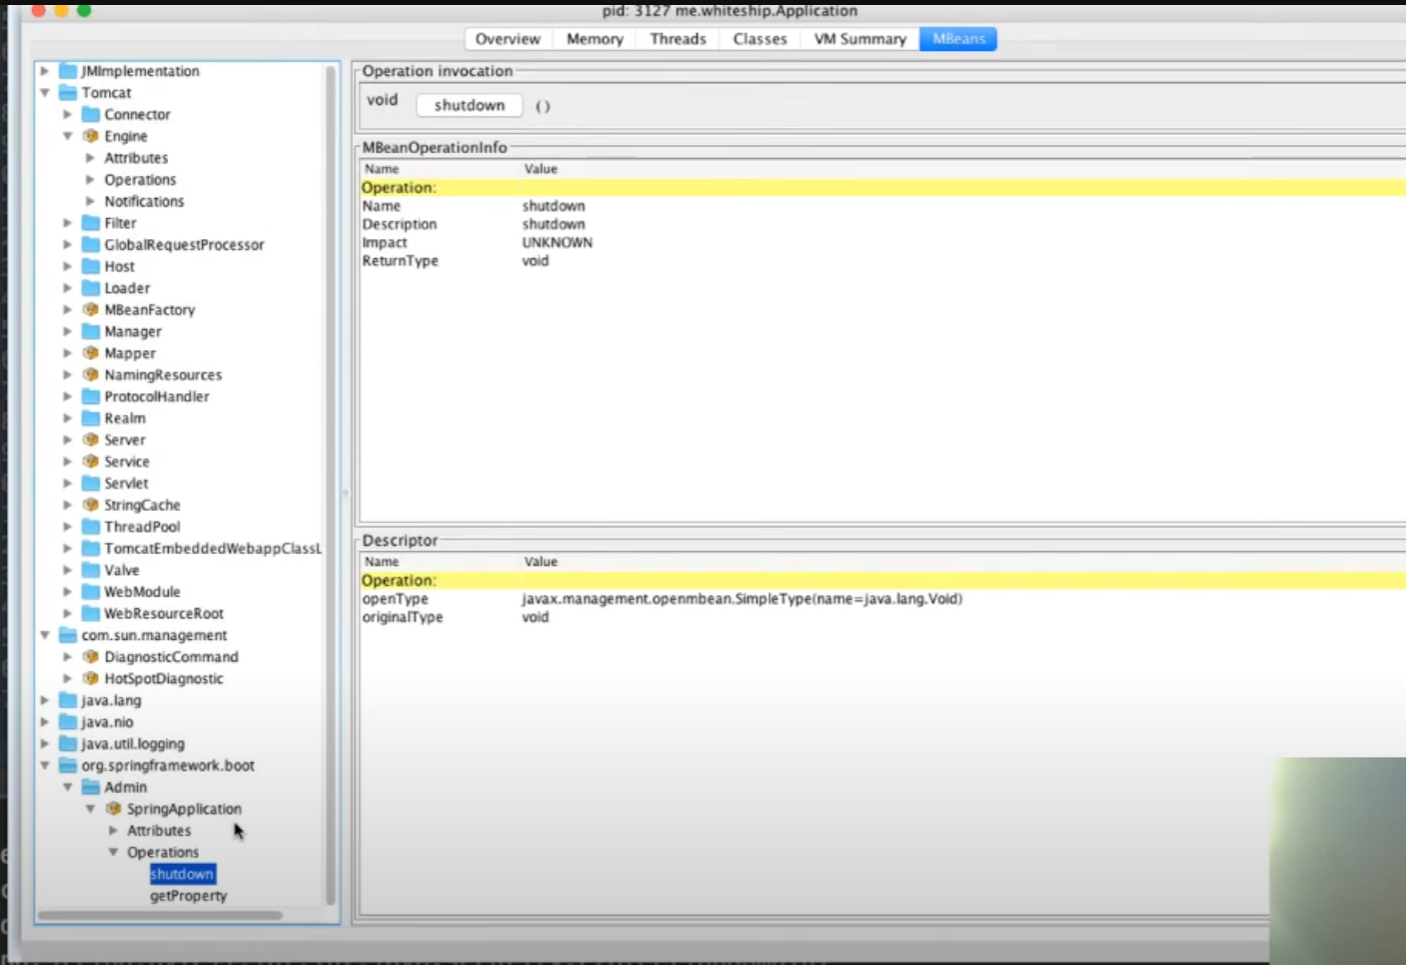Collapse the org.springframework.boot node
This screenshot has height=965, width=1406.
(x=44, y=765)
